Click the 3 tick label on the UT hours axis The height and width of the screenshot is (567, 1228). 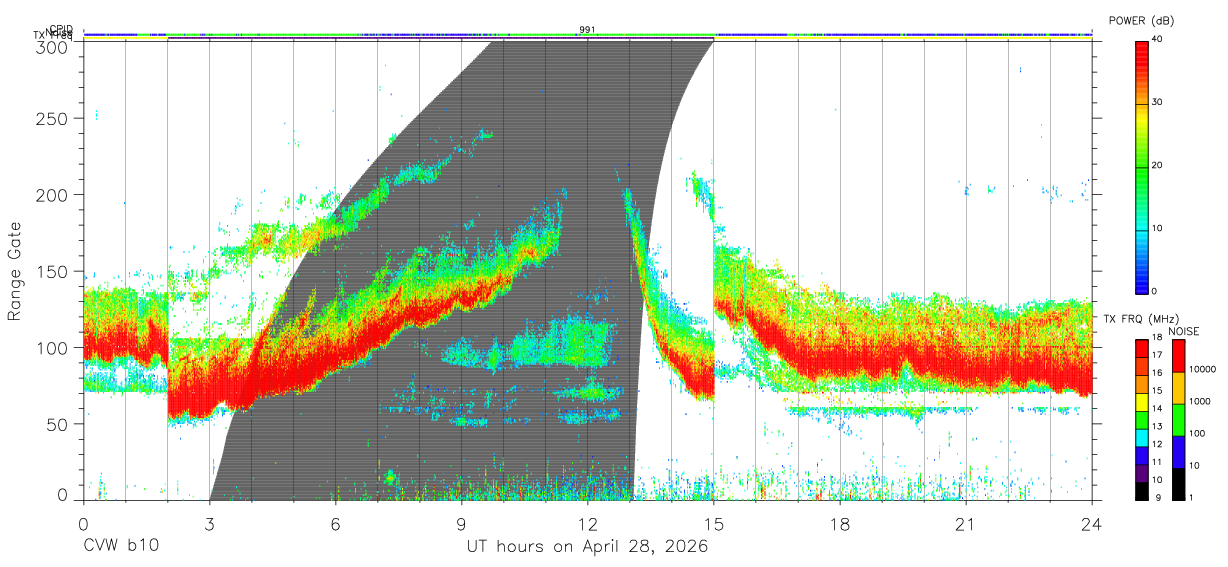pyautogui.click(x=209, y=524)
